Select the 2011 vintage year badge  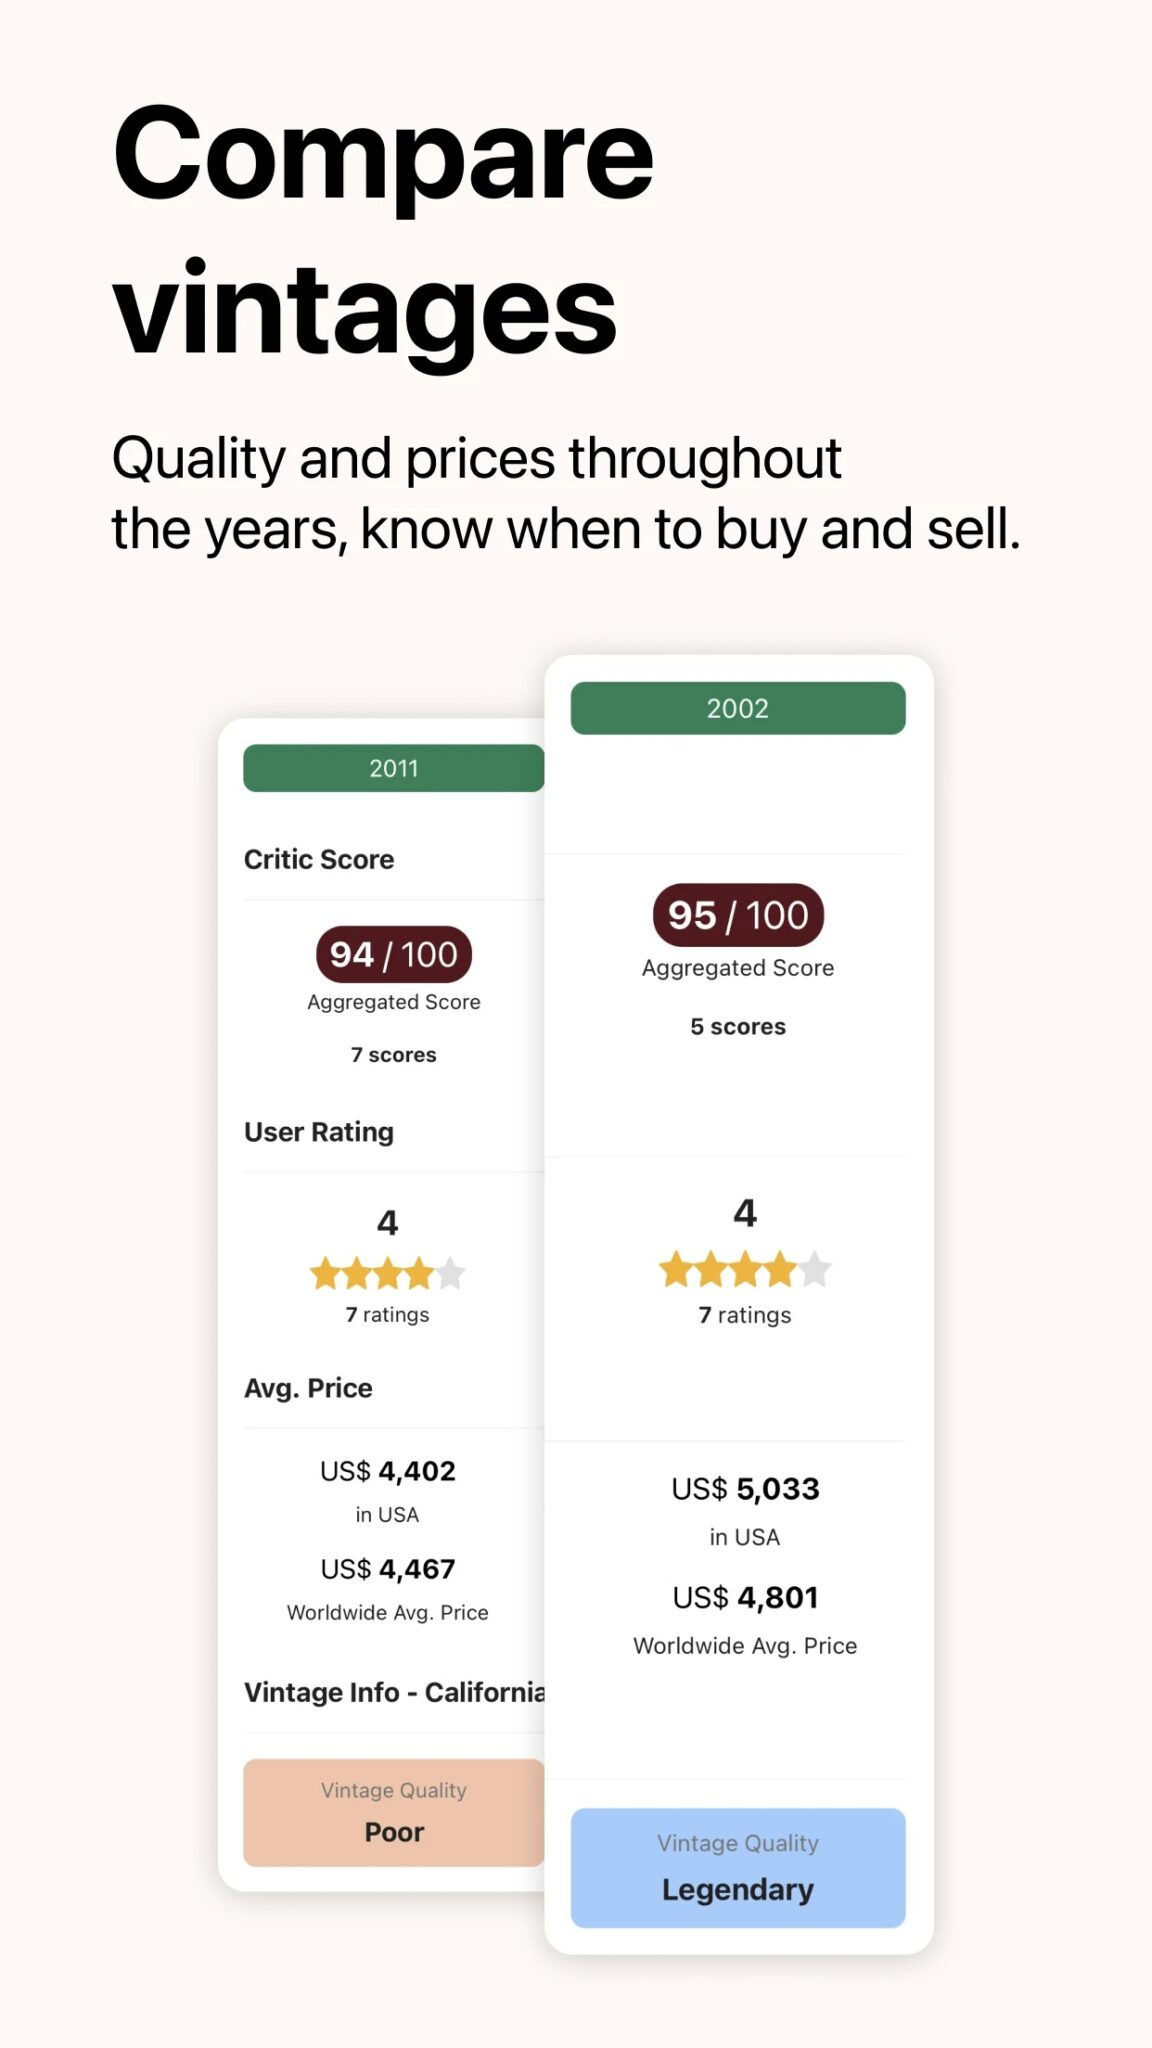click(x=394, y=768)
